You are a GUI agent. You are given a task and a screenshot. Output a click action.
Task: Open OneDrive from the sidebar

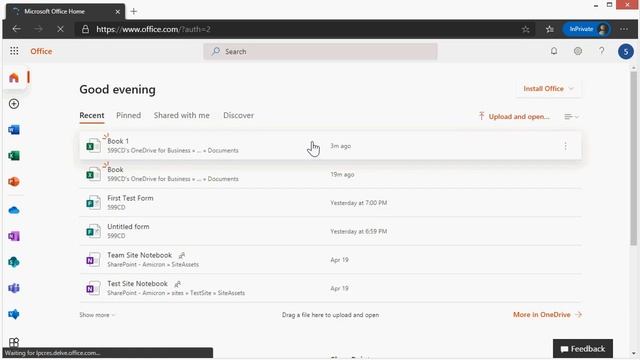coord(14,210)
